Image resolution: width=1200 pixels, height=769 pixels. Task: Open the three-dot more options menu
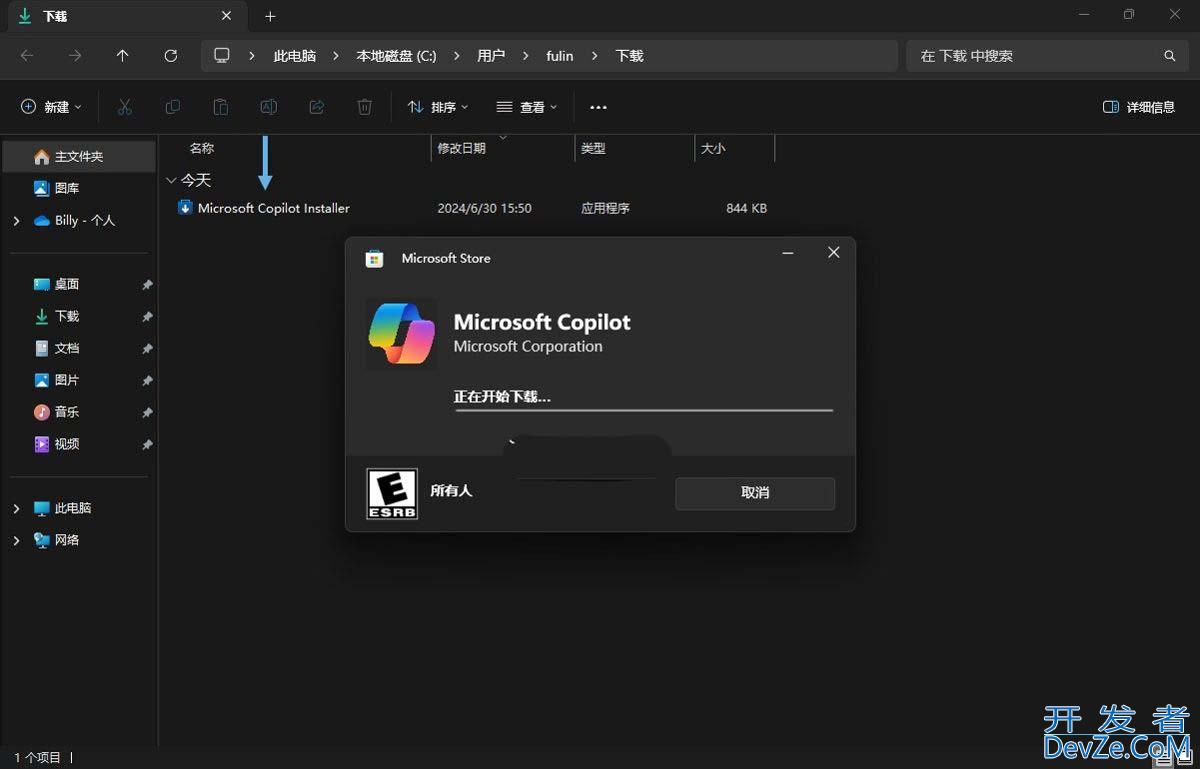598,107
